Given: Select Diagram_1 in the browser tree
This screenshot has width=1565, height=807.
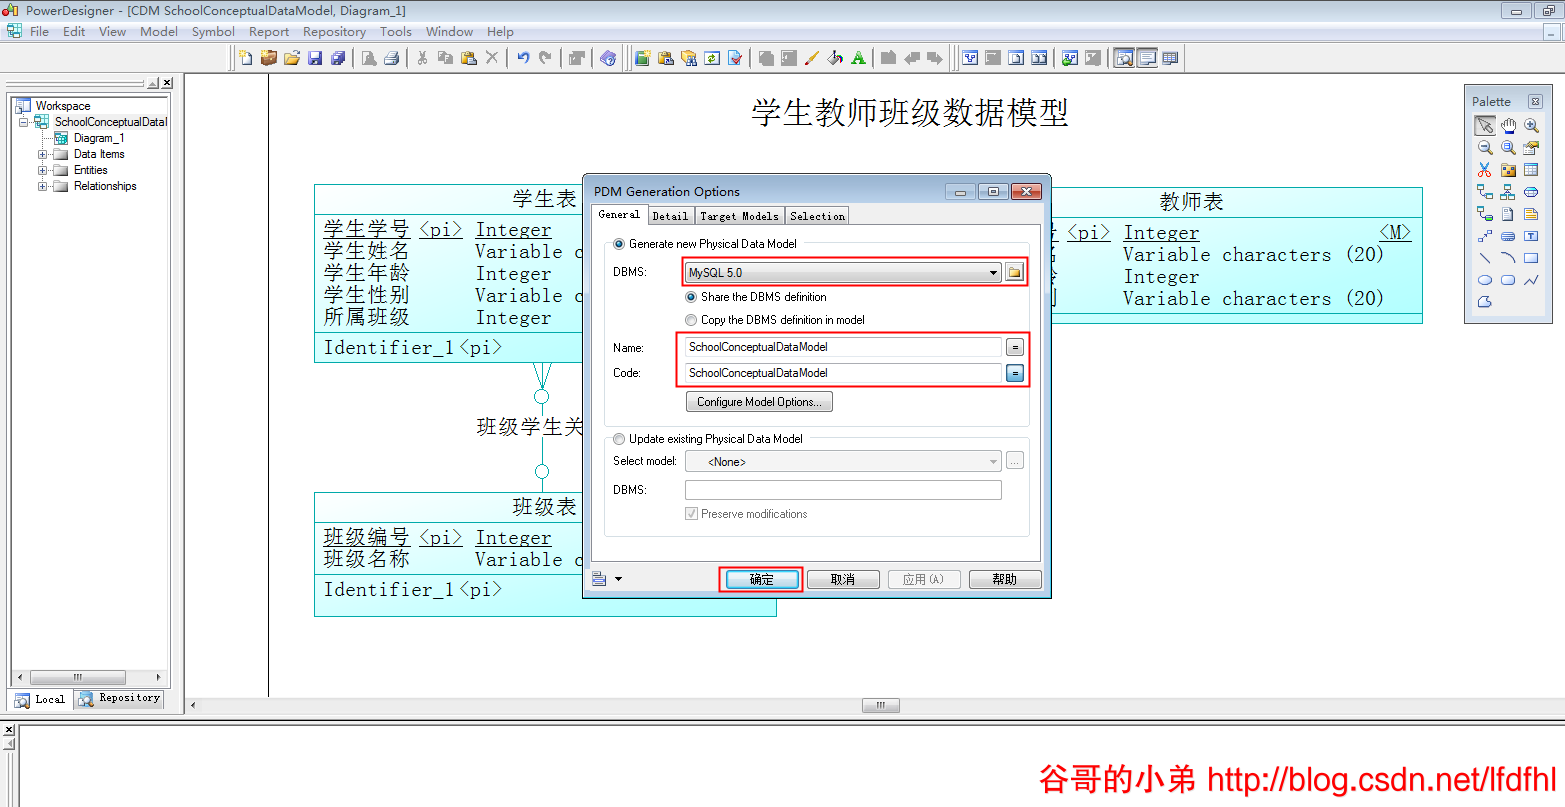Looking at the screenshot, I should (98, 138).
